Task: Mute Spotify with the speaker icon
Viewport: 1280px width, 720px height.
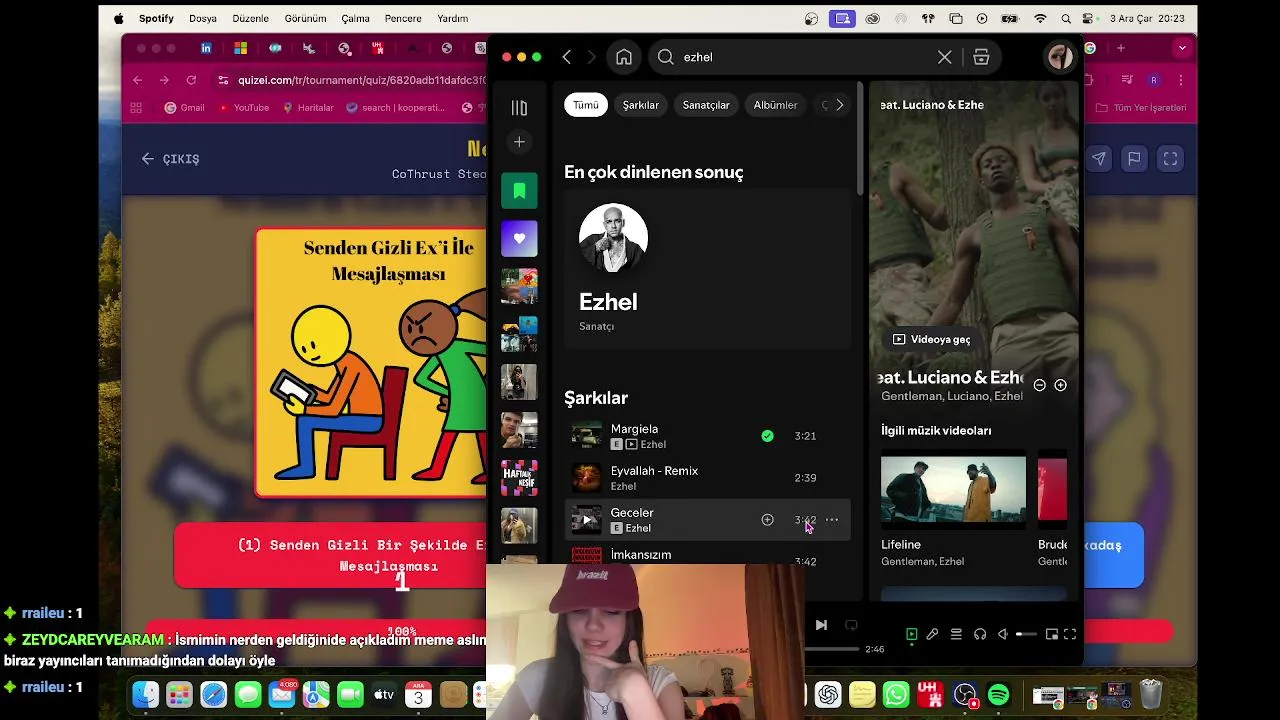Action: pyautogui.click(x=1002, y=634)
